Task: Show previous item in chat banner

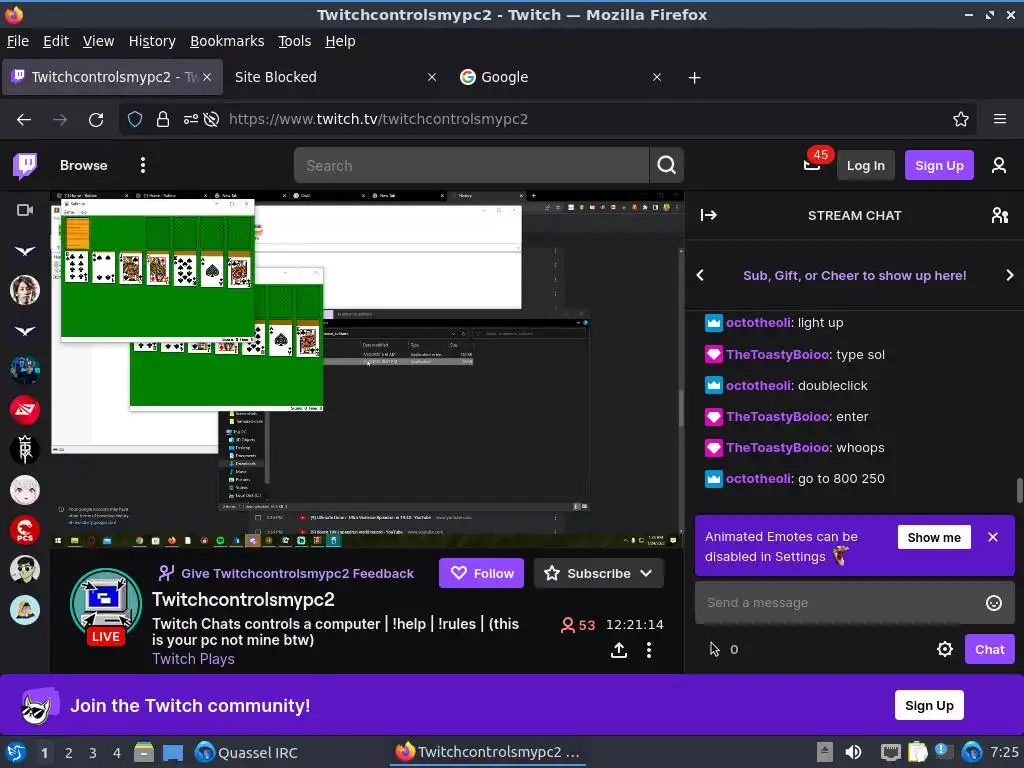Action: [x=700, y=276]
